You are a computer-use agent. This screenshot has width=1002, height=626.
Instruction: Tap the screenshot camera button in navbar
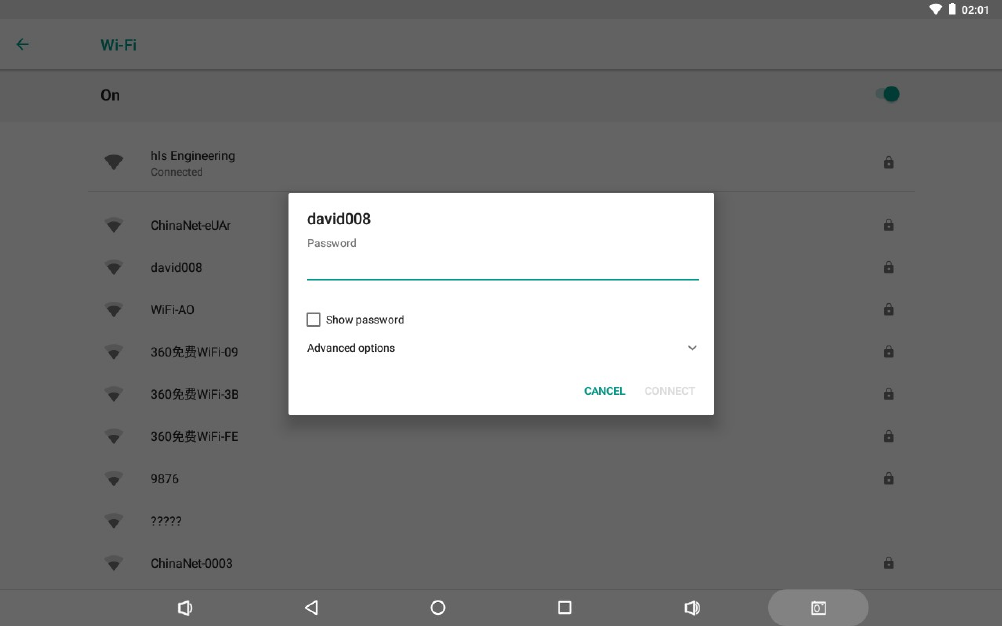tap(818, 607)
